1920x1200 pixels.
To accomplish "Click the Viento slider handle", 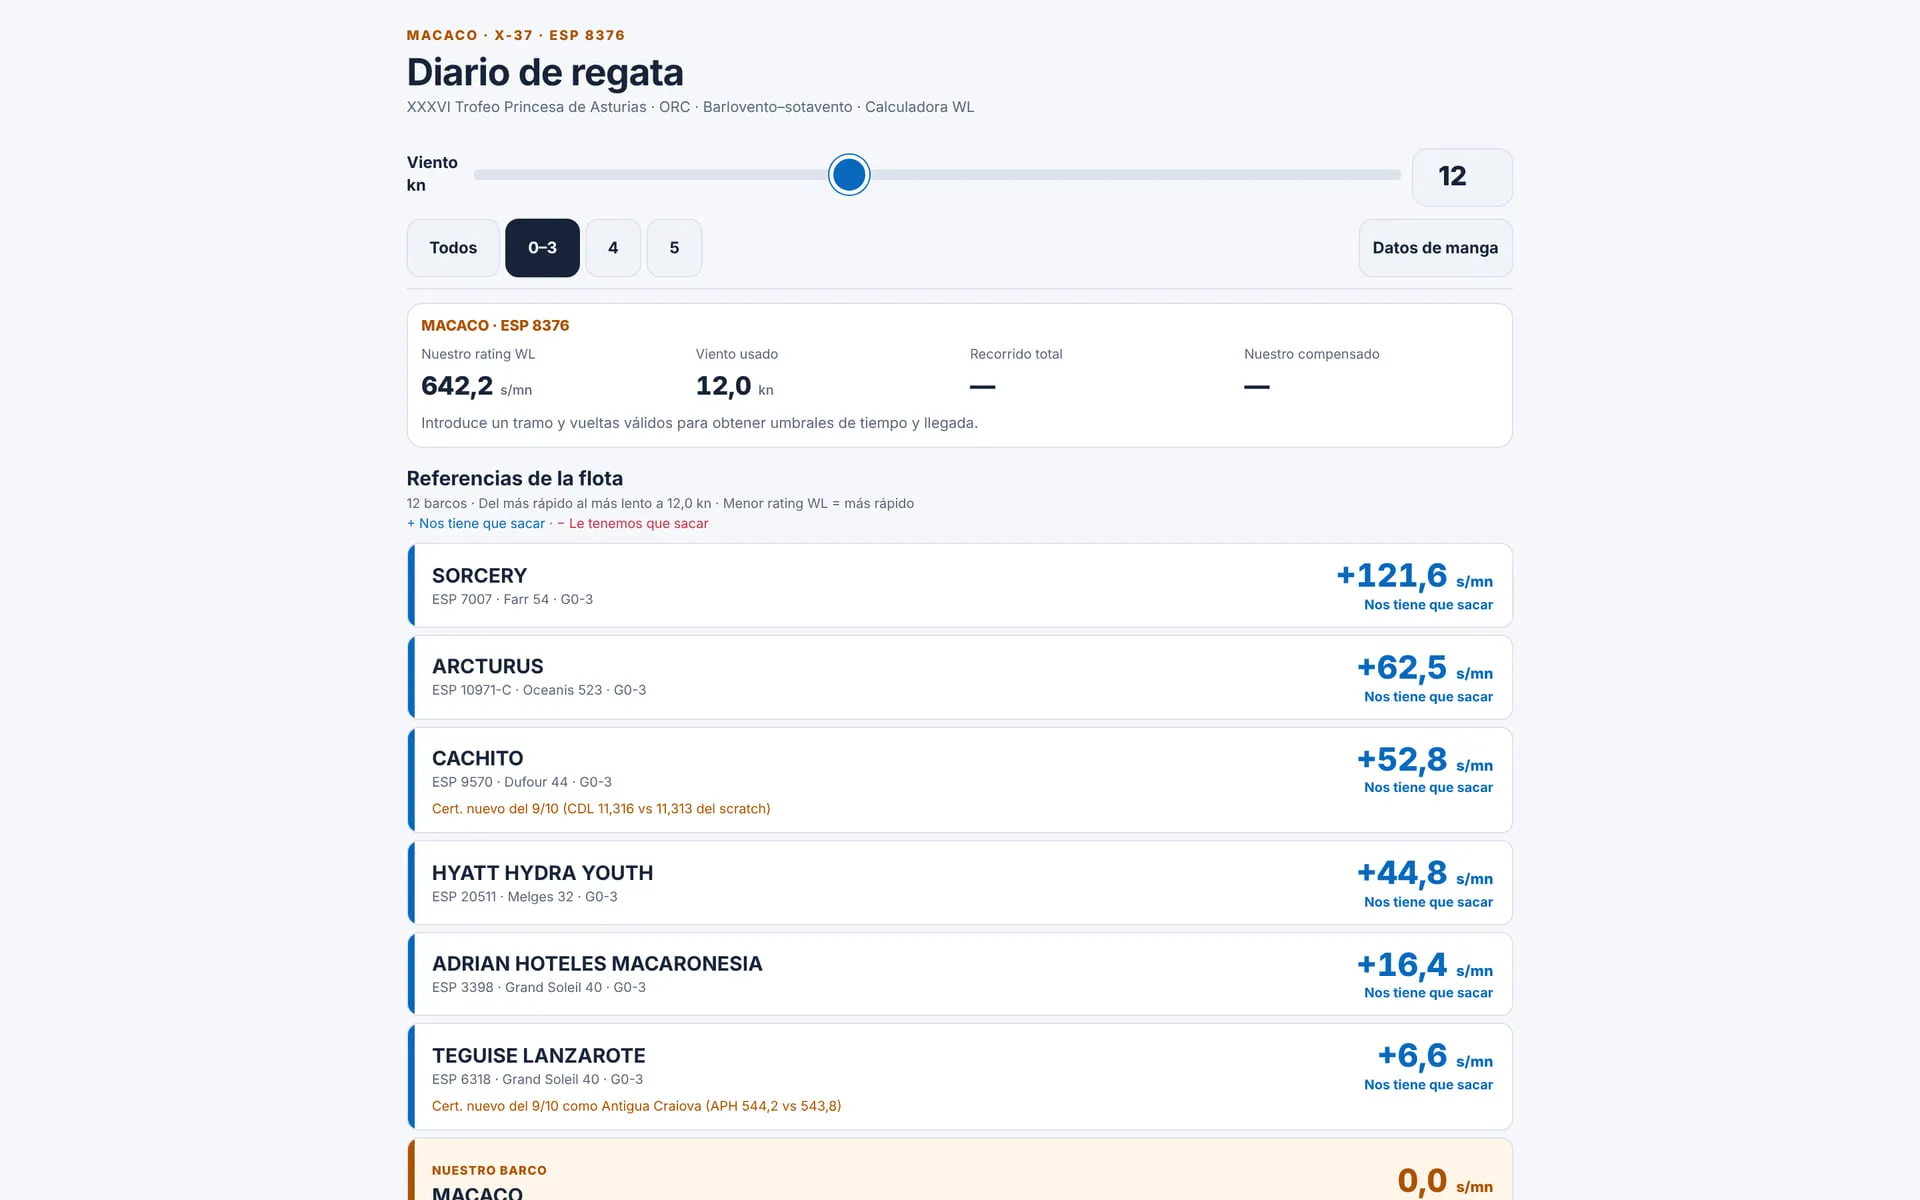I will pyautogui.click(x=849, y=175).
